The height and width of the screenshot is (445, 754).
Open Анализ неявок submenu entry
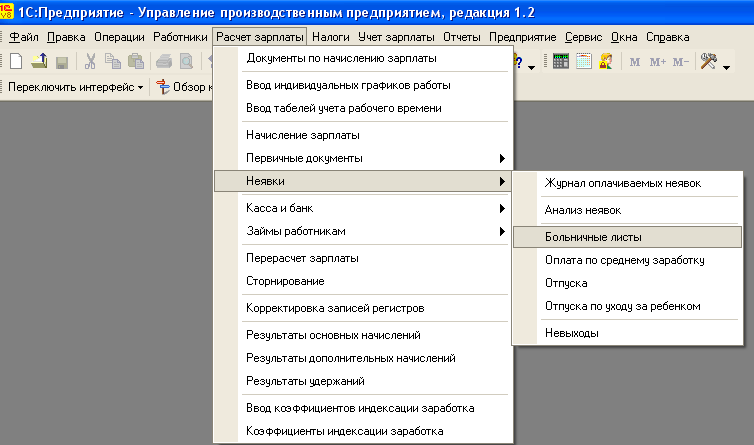click(628, 210)
